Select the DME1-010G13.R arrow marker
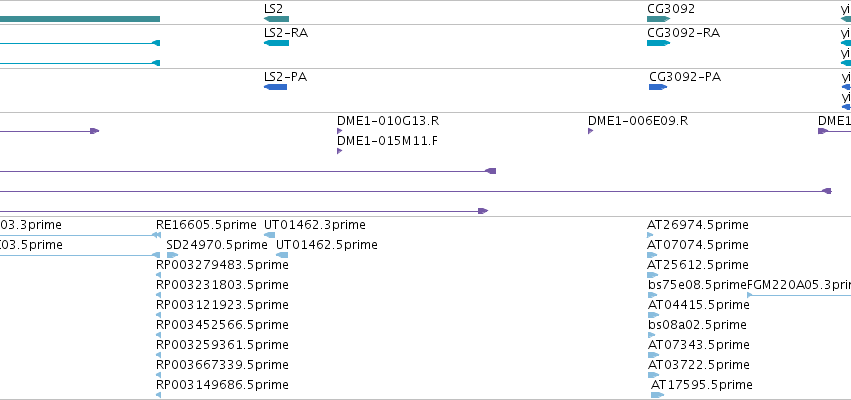This screenshot has width=851, height=400. [340, 131]
